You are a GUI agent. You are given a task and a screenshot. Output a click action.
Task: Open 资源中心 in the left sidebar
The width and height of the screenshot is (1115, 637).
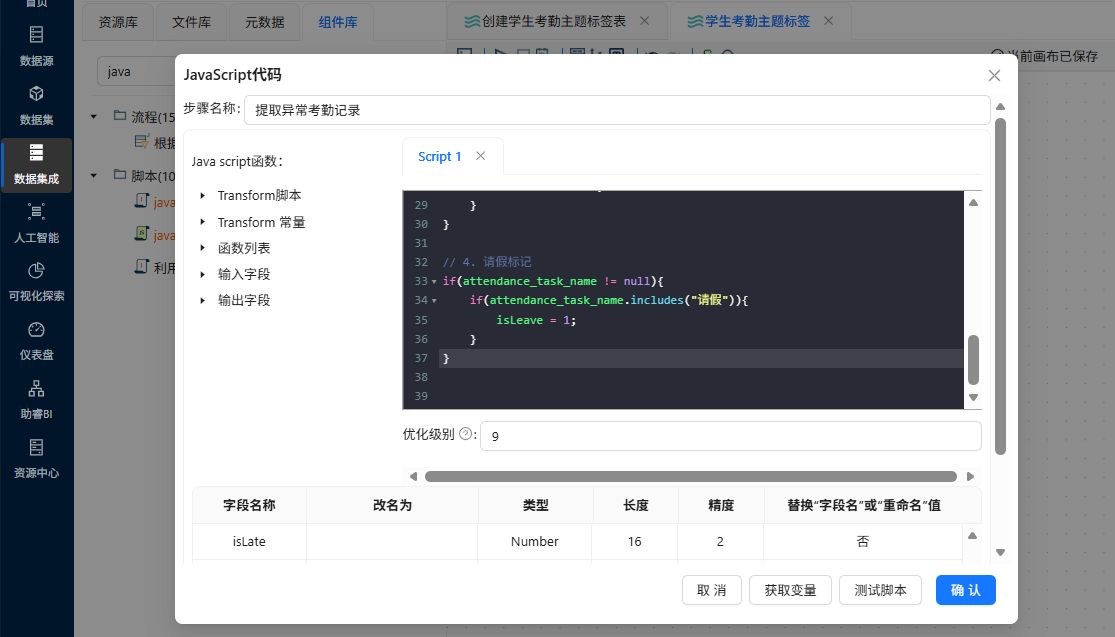click(x=36, y=459)
